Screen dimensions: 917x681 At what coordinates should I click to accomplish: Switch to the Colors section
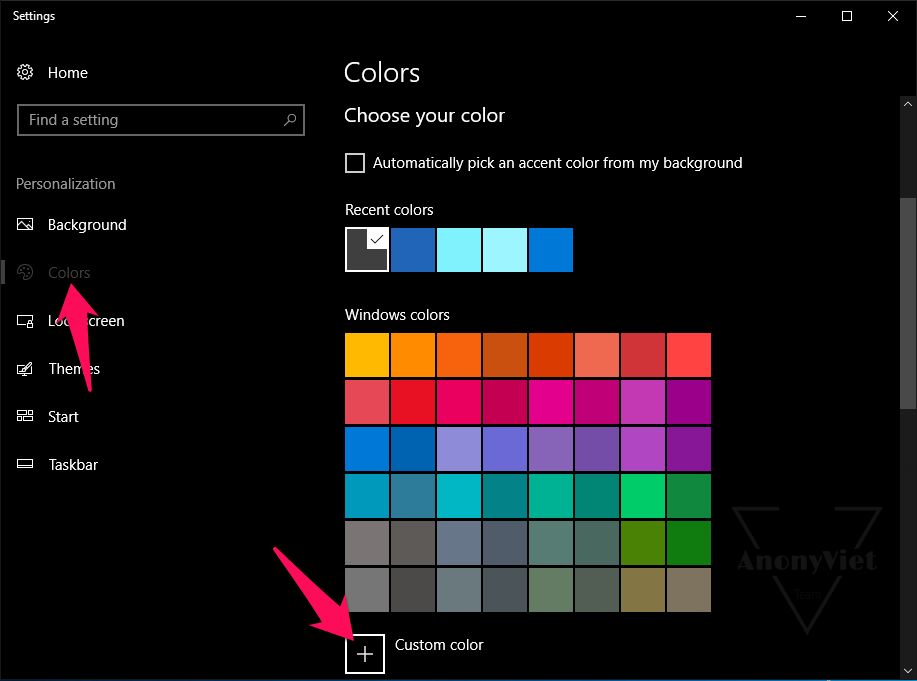pos(68,272)
